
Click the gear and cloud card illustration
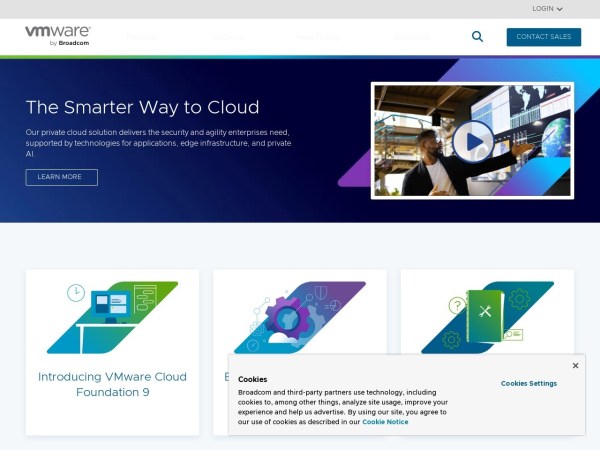[299, 317]
